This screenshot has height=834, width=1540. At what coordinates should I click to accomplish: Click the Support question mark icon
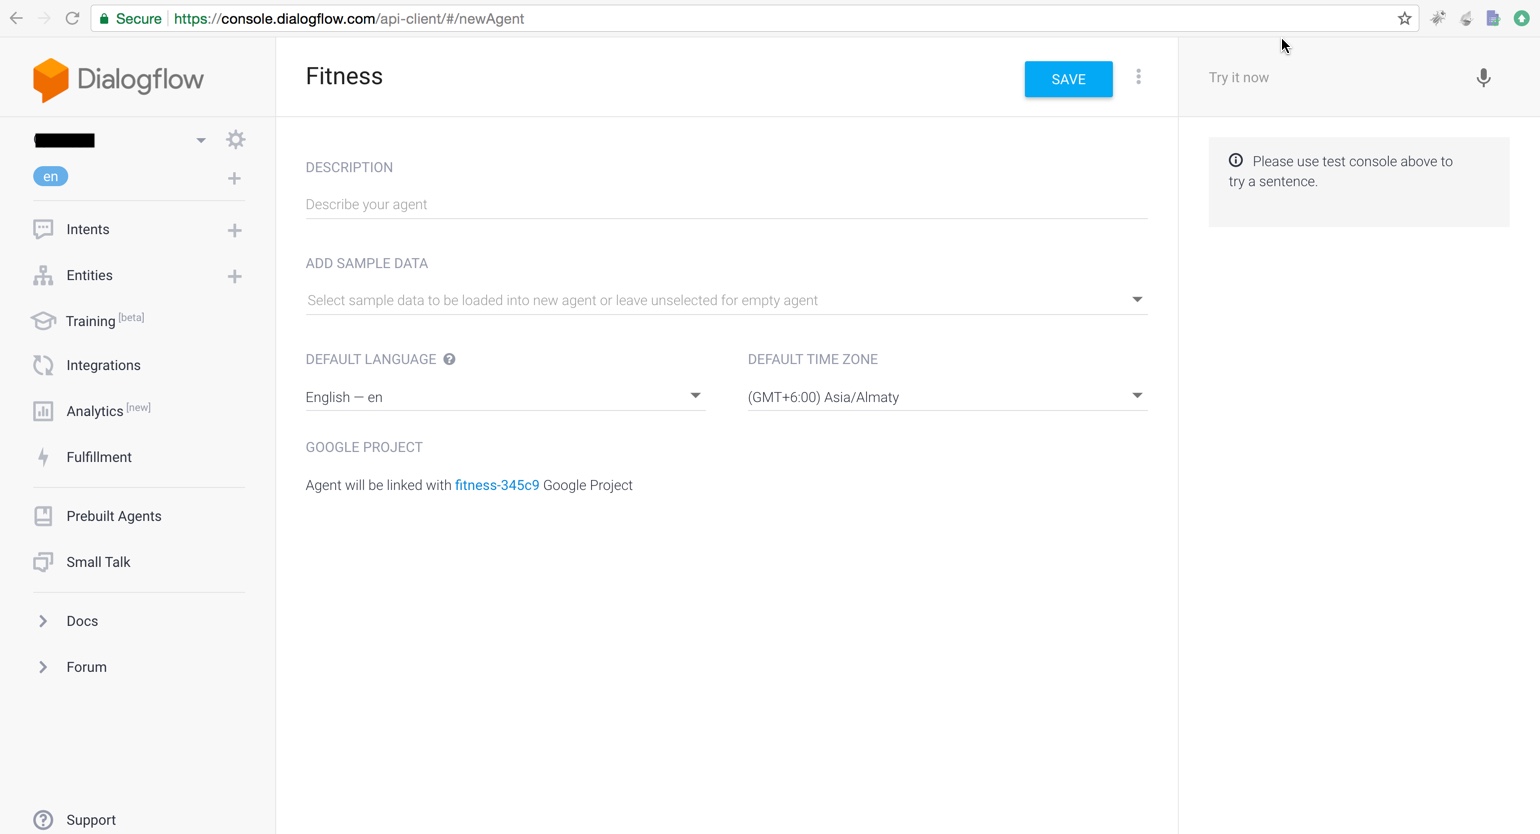click(x=43, y=820)
